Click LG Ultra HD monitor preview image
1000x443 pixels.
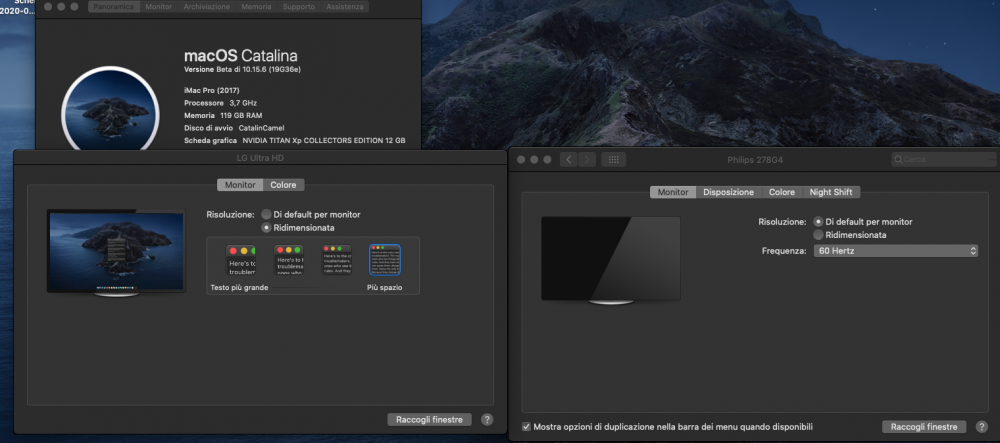click(116, 252)
